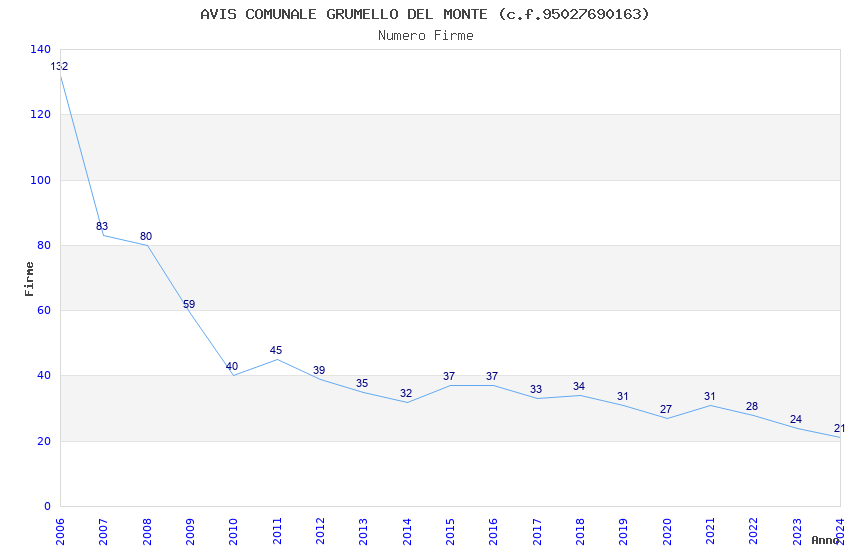Select data label 31 above 2019
This screenshot has height=550, width=850.
[623, 396]
